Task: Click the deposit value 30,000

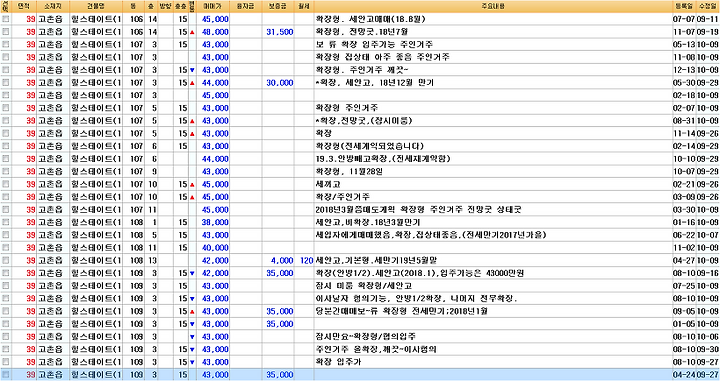Action: click(280, 83)
